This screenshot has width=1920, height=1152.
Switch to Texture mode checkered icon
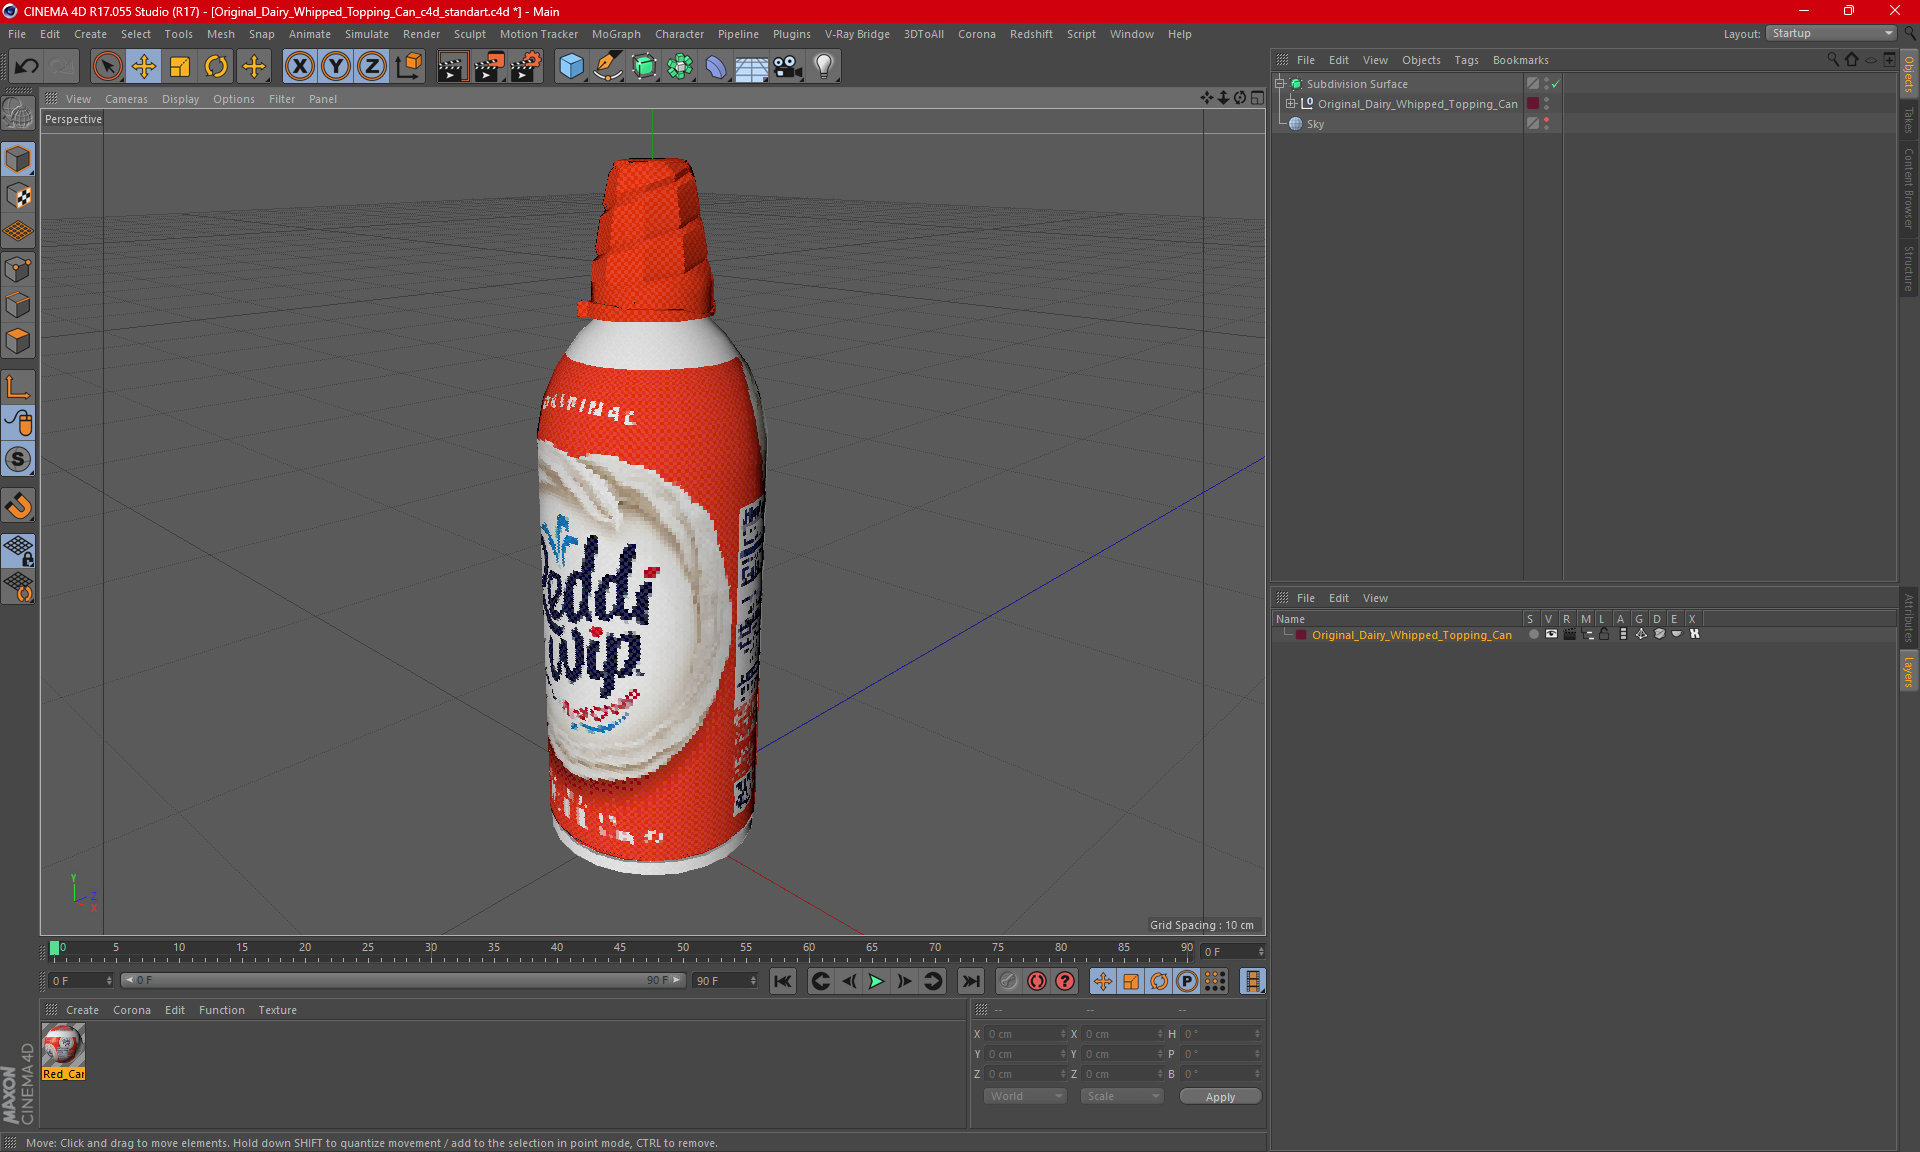pos(18,196)
